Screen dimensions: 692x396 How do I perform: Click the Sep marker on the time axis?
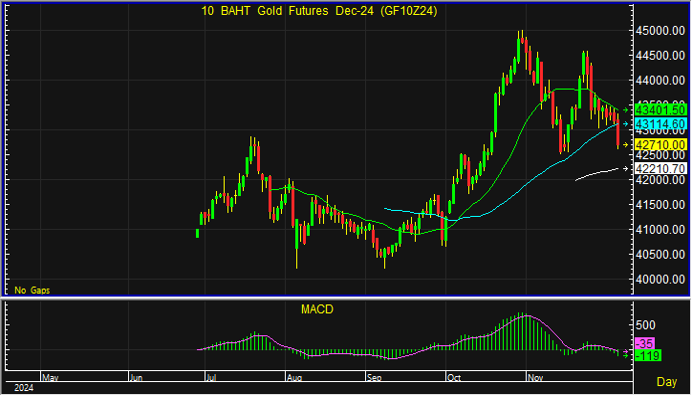[374, 377]
